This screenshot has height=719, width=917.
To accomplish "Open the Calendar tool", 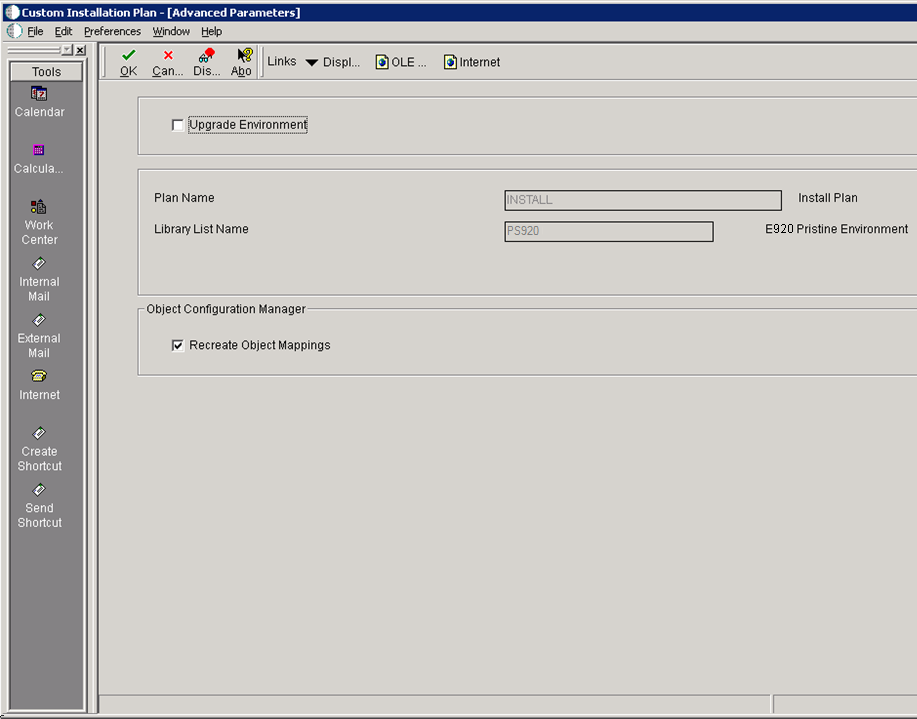I will pos(39,102).
